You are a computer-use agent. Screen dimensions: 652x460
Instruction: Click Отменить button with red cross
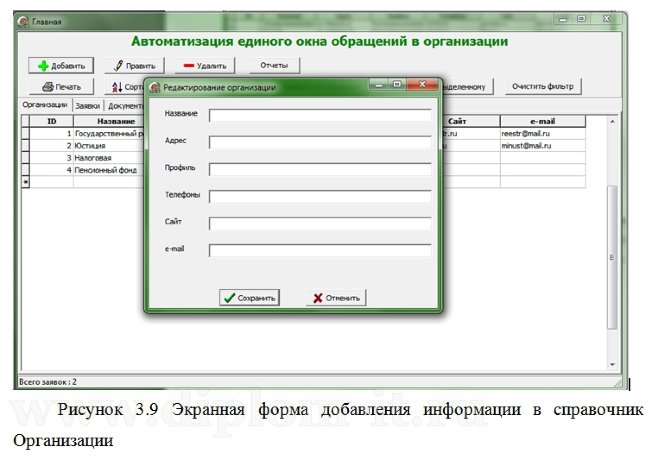(x=336, y=298)
